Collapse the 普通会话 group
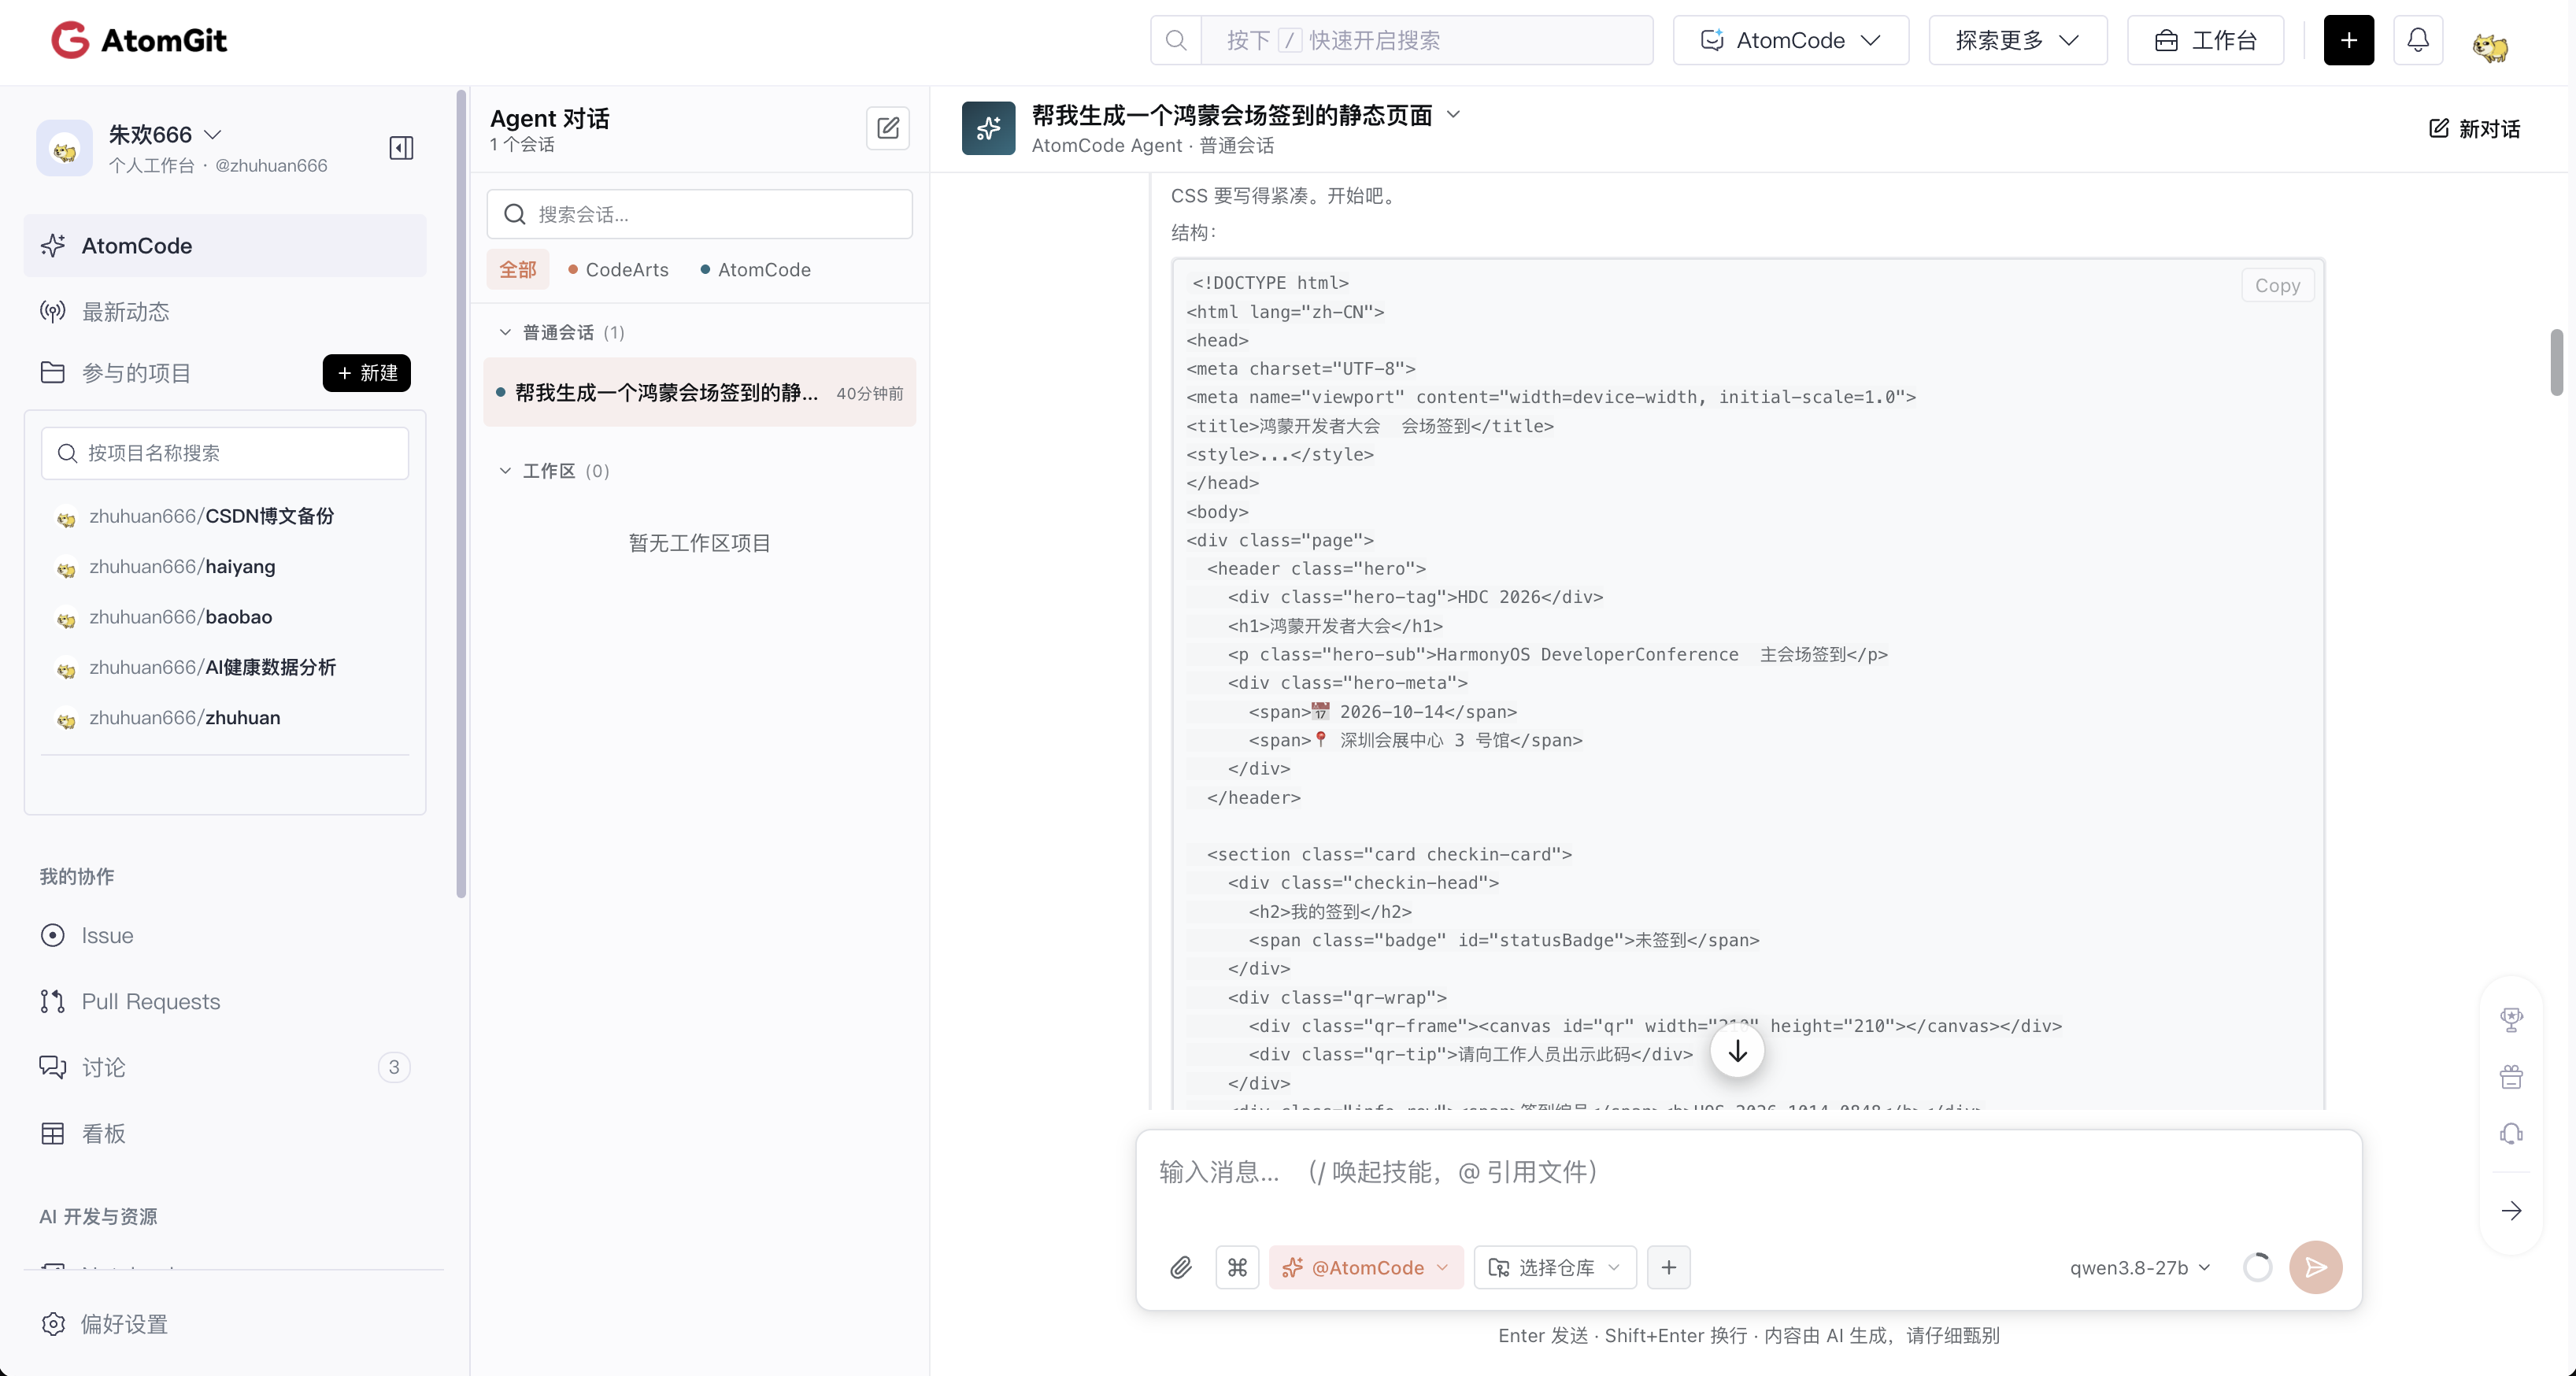2576x1376 pixels. coord(505,332)
